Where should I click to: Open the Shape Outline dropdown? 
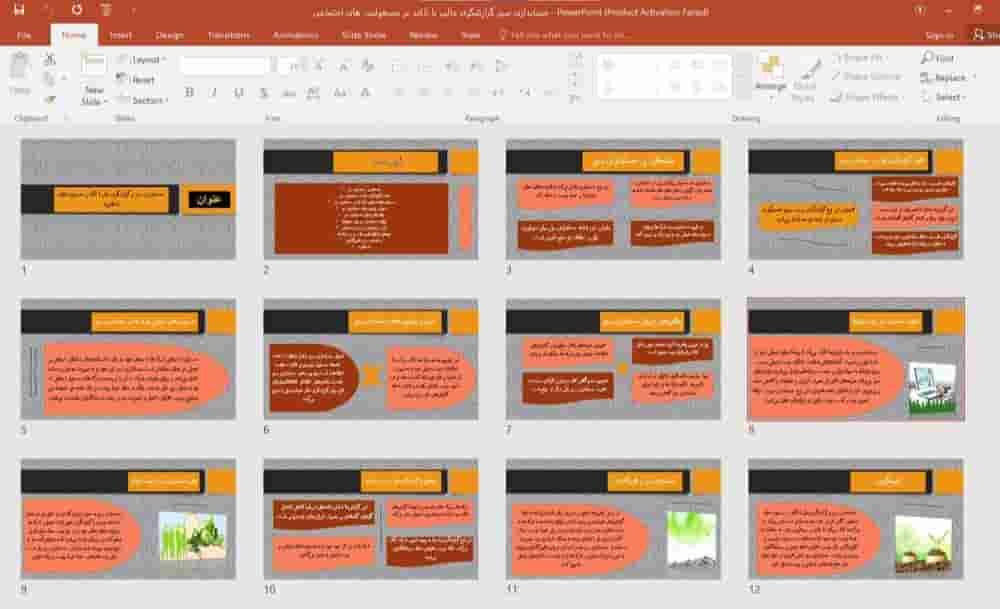[866, 77]
